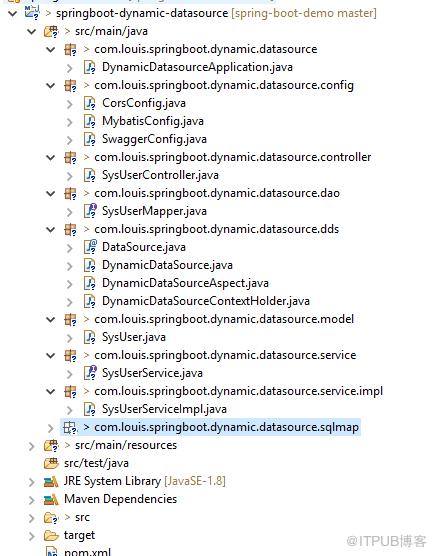Expand the SysUserController.java file node
This screenshot has height=556, width=436.
(70, 176)
